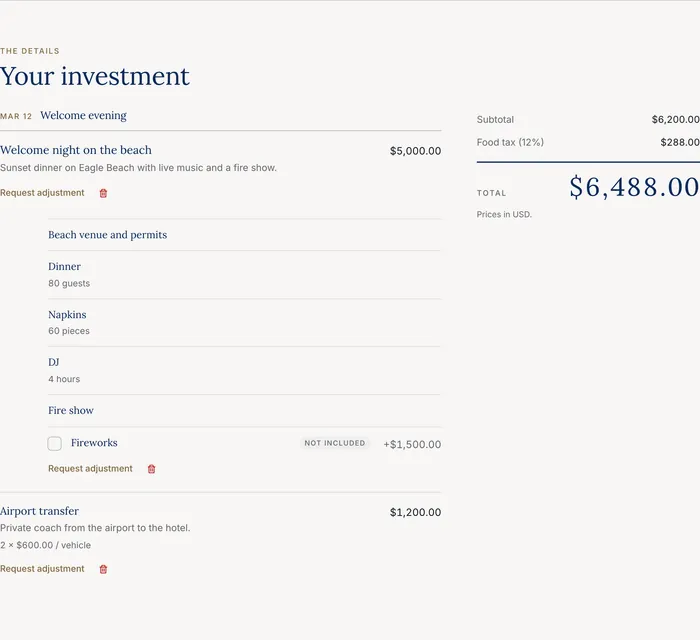Click the Private coach description text
Screen dimensions: 700x640
pos(95,528)
